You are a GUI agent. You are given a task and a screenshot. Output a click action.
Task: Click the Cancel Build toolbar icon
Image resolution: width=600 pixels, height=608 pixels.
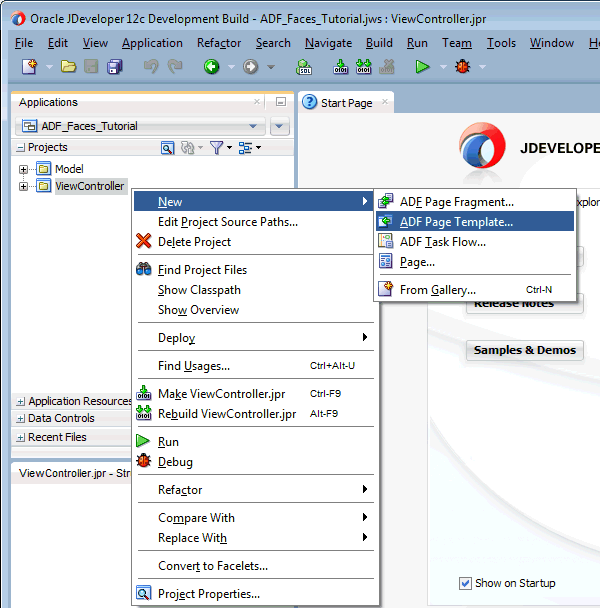(x=387, y=67)
